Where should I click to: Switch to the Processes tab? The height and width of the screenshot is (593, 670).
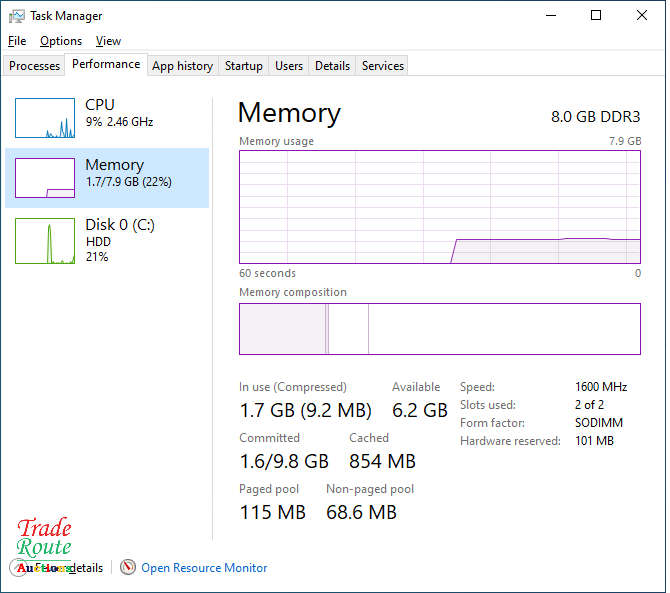pos(35,66)
